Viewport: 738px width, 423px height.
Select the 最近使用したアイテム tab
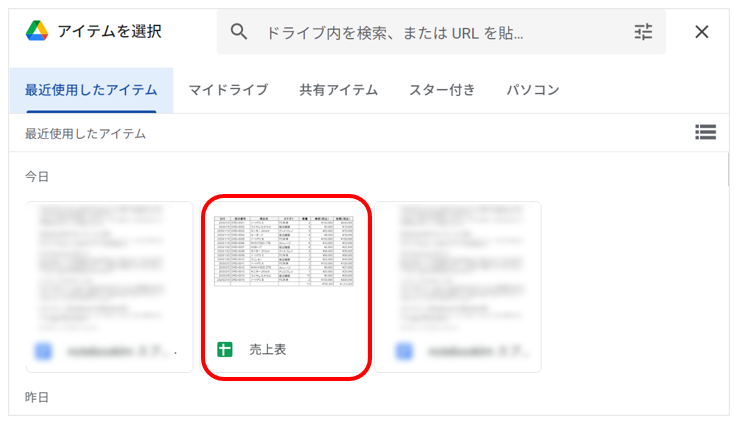point(91,90)
